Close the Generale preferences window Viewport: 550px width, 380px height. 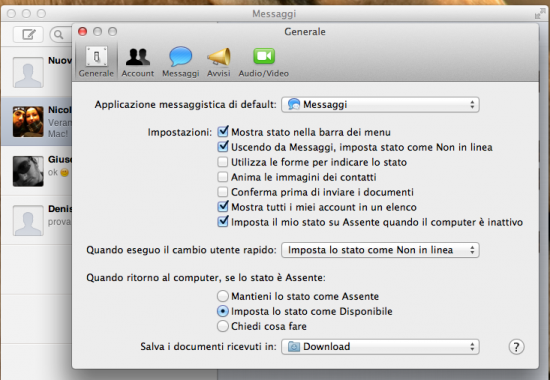point(82,32)
